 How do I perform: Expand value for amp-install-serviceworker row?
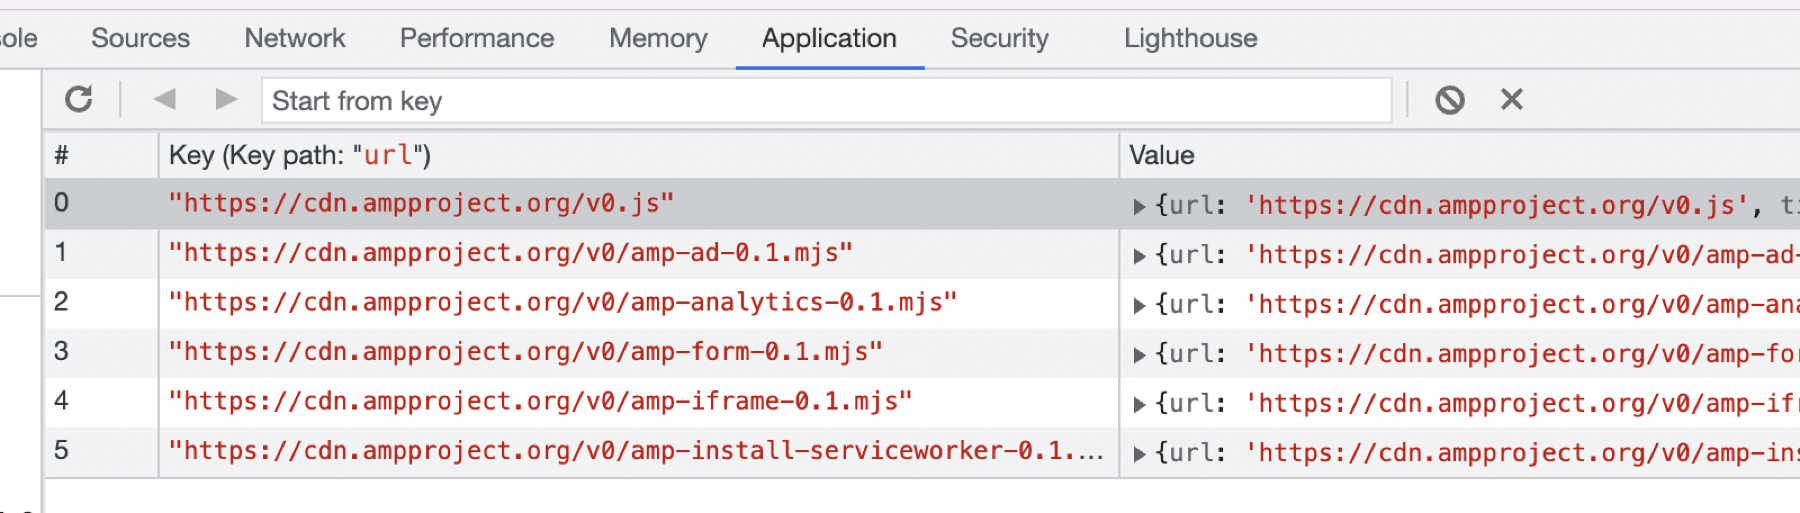[x=1139, y=454]
